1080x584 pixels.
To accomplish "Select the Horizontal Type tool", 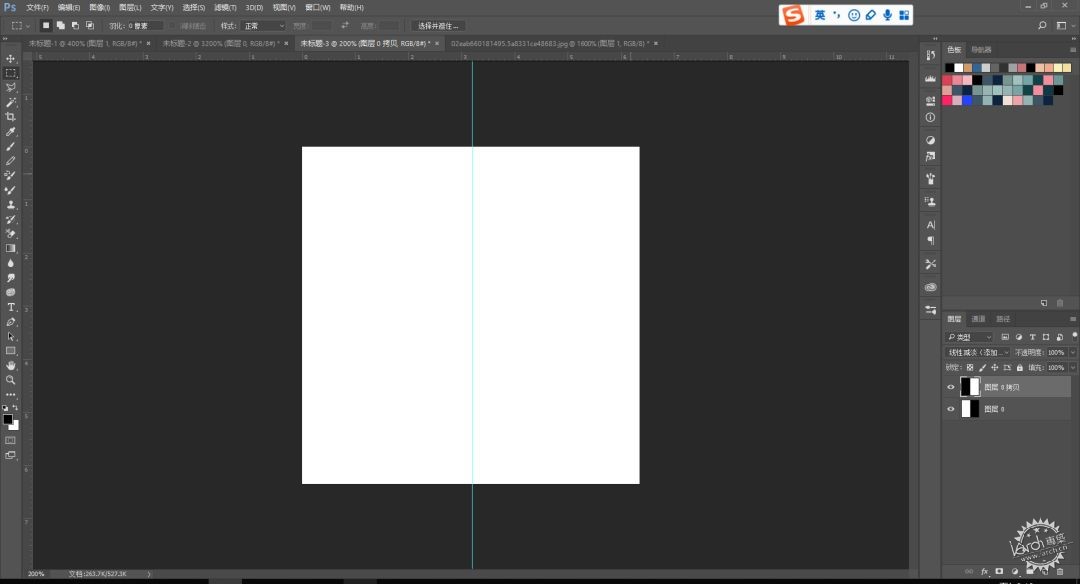I will [10, 307].
